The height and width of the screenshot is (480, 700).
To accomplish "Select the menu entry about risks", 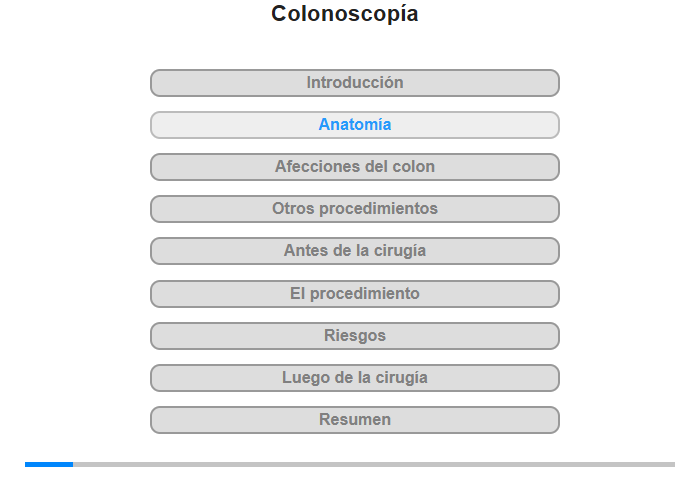I will pyautogui.click(x=355, y=336).
